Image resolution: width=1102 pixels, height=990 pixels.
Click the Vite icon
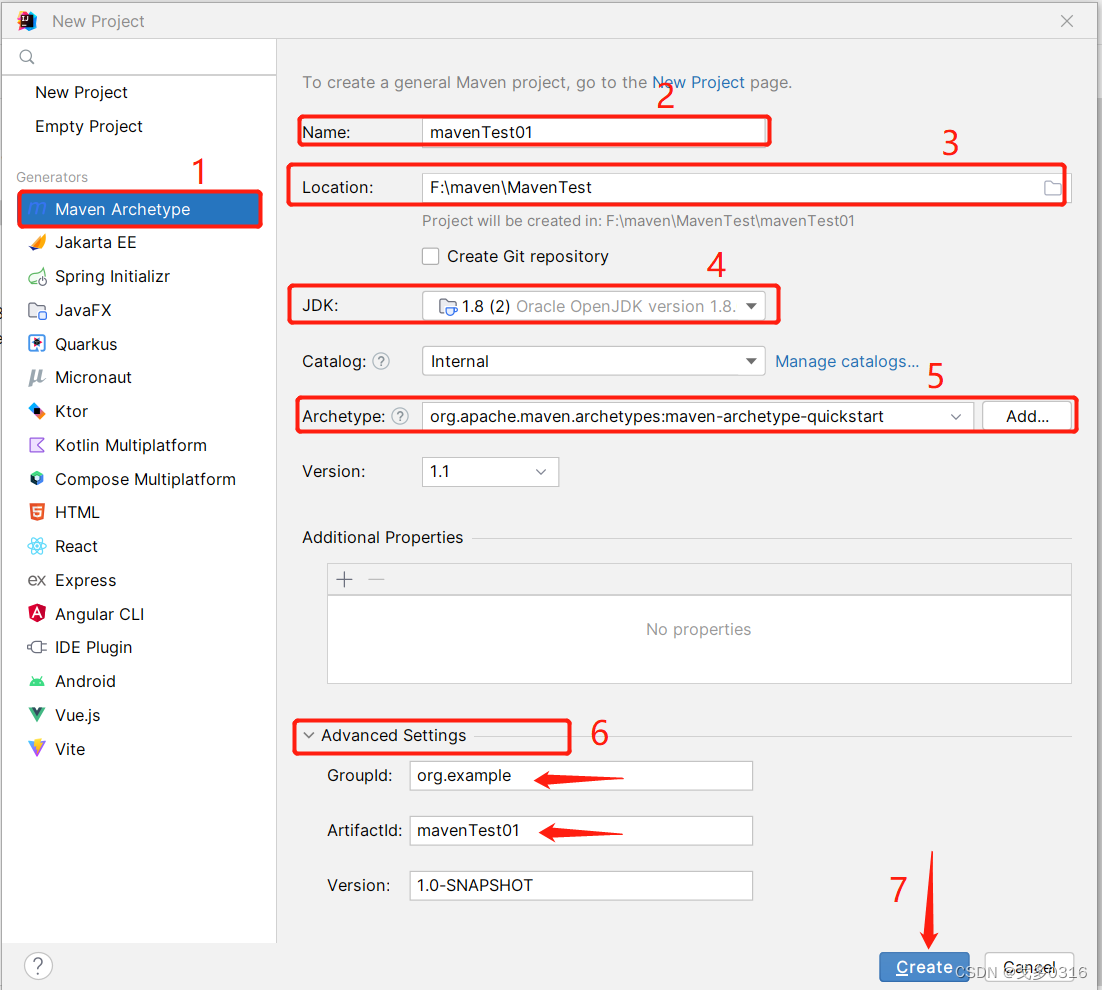pos(37,748)
